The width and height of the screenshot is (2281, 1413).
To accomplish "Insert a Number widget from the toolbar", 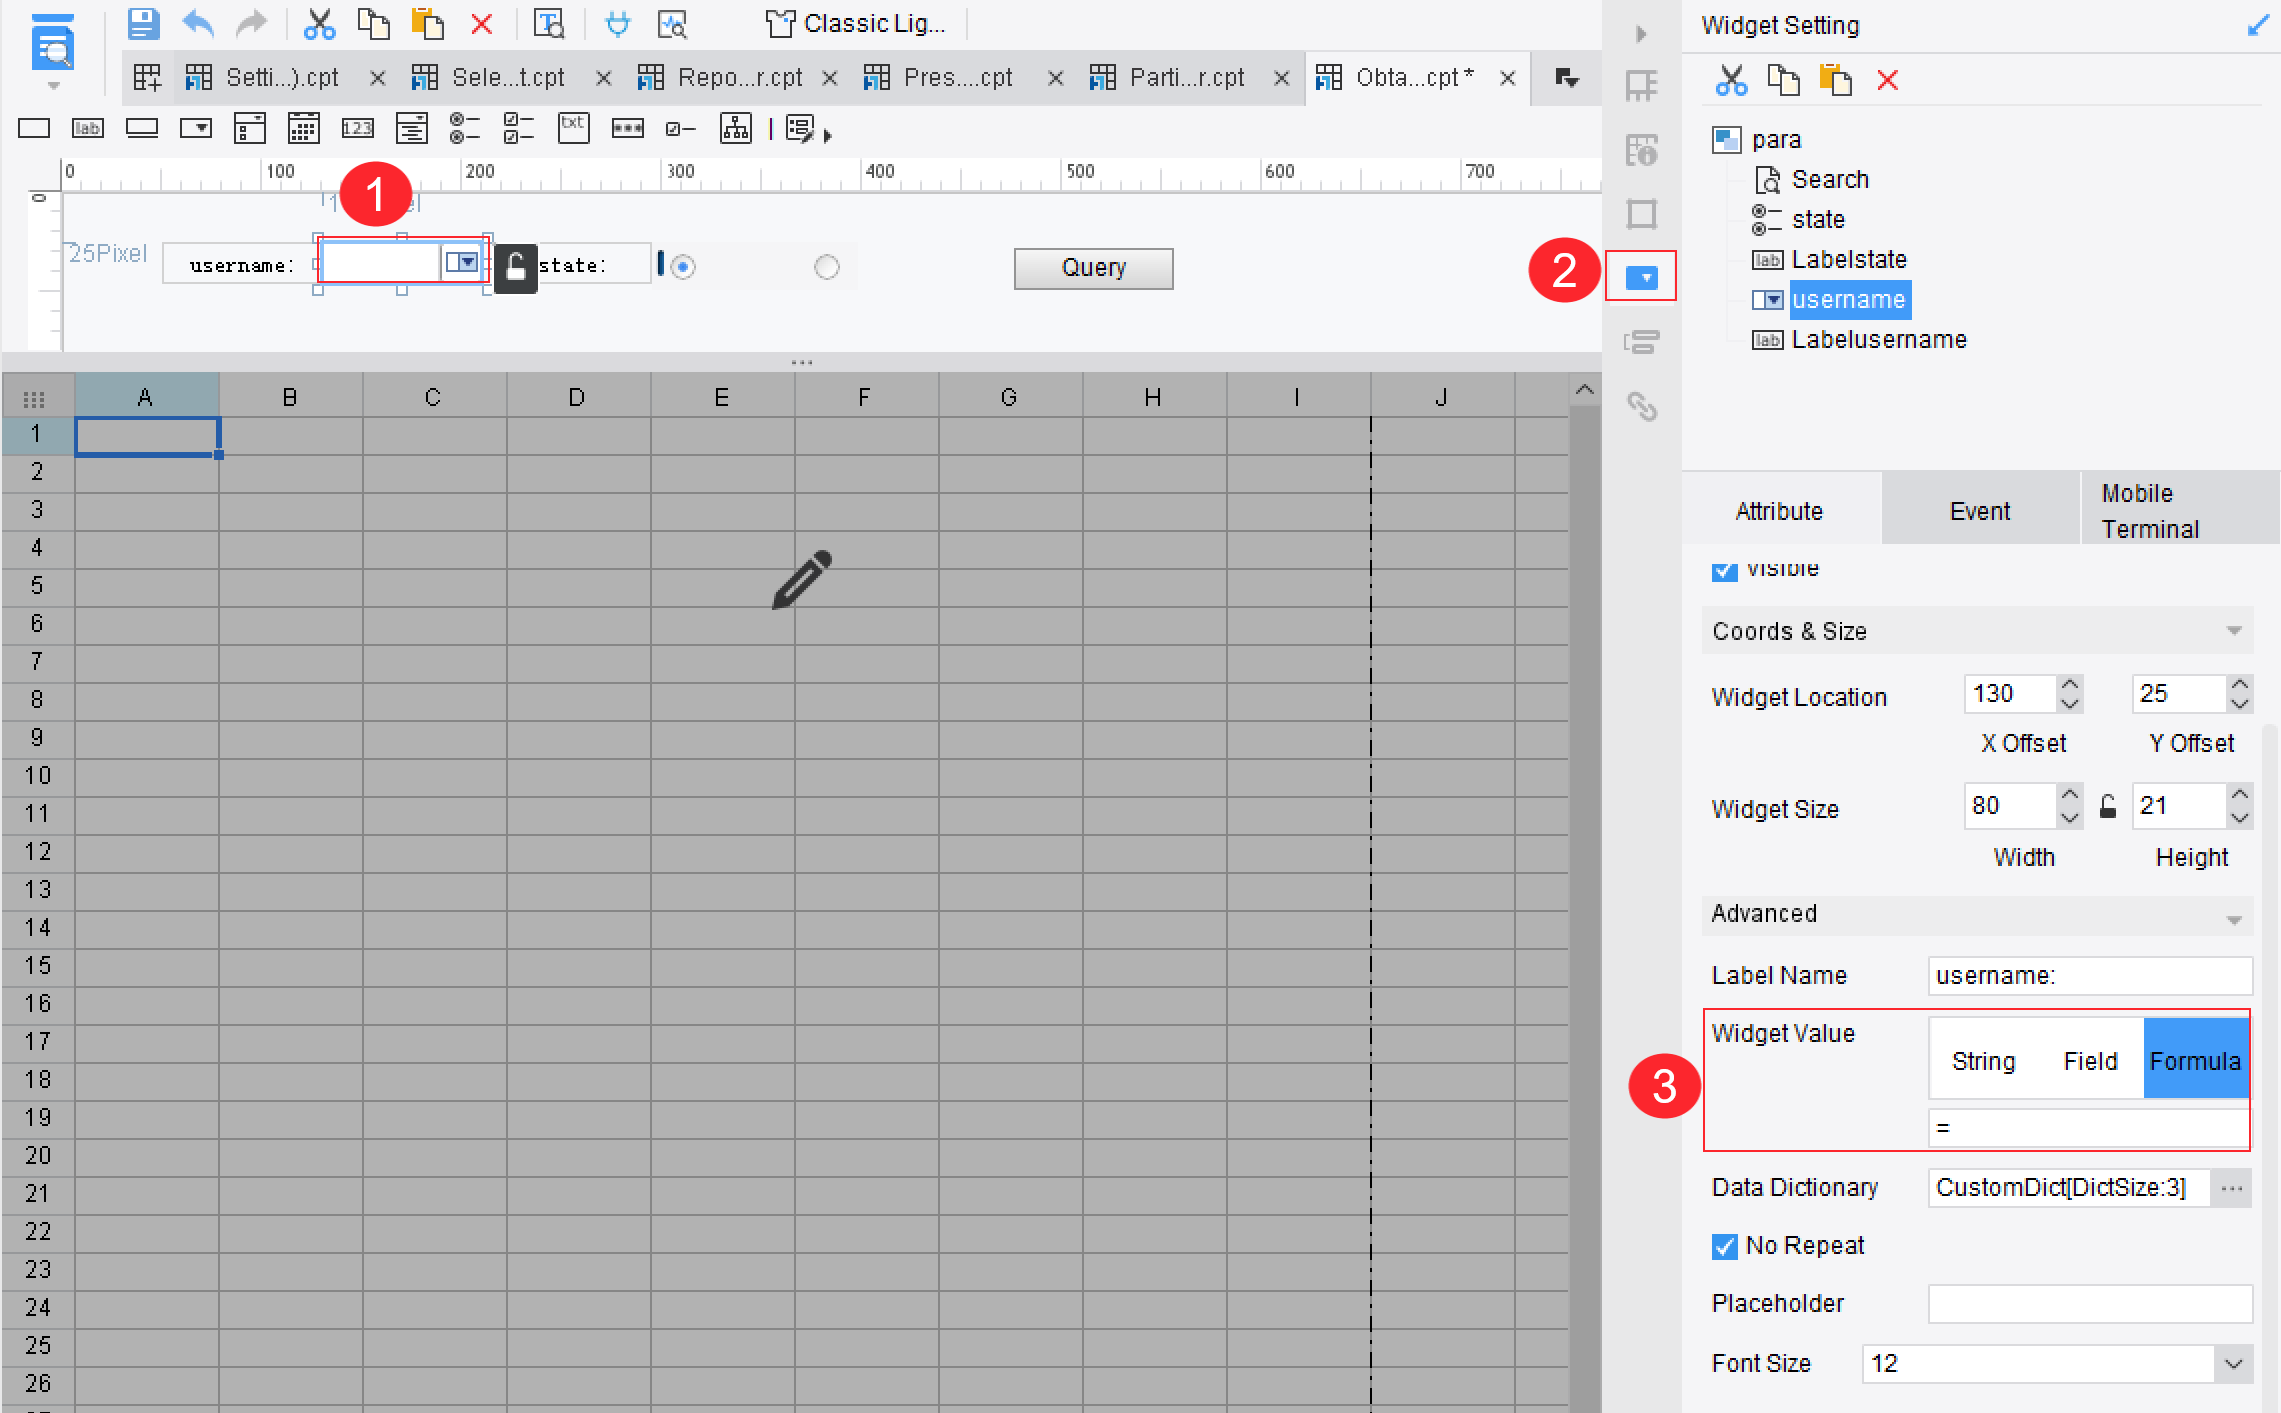I will pyautogui.click(x=357, y=128).
